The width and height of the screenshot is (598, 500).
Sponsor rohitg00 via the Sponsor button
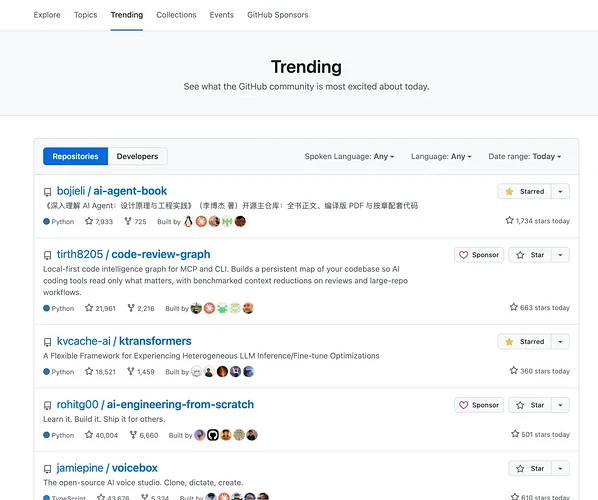479,405
